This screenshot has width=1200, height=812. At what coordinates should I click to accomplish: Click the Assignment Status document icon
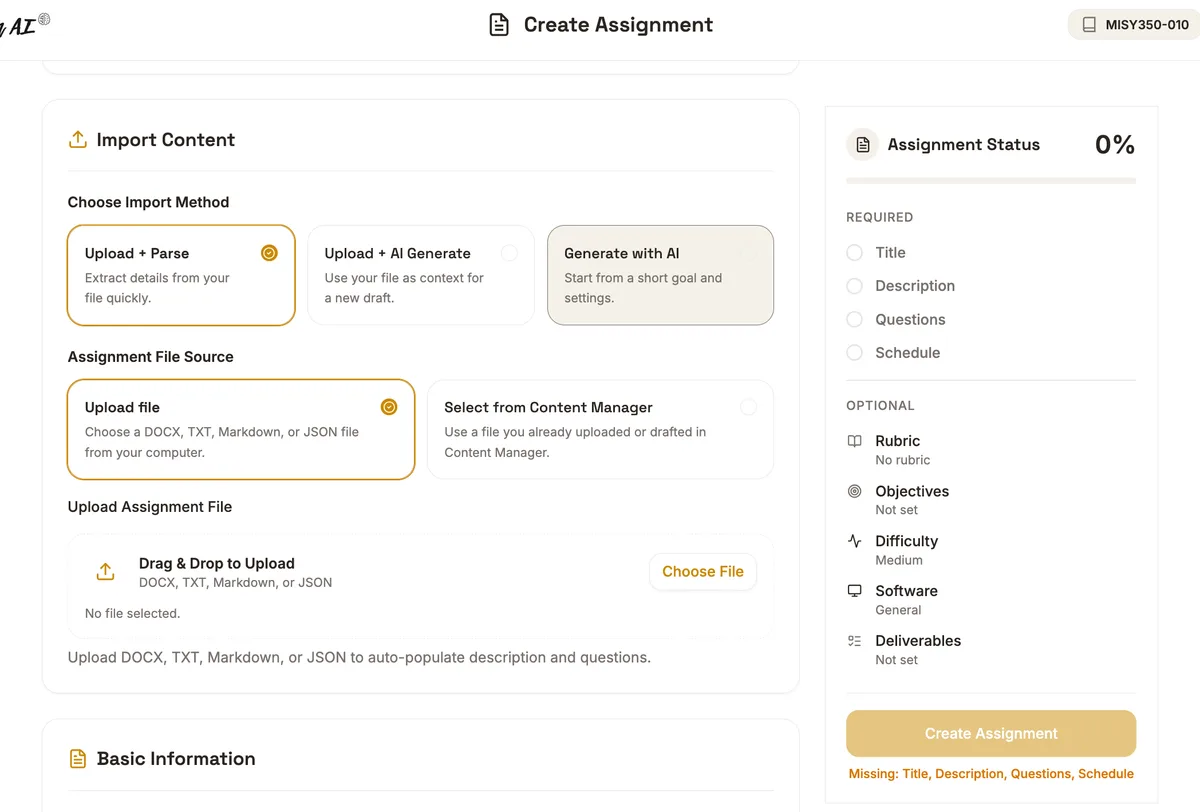[x=863, y=145]
